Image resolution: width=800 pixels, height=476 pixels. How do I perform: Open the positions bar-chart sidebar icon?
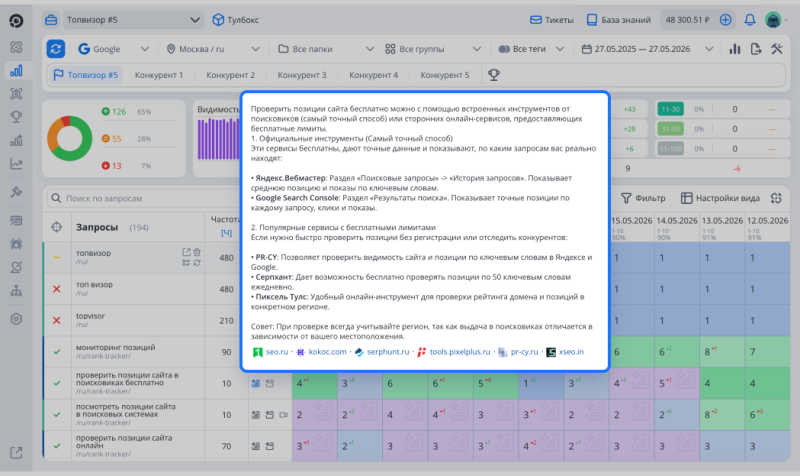pos(16,70)
